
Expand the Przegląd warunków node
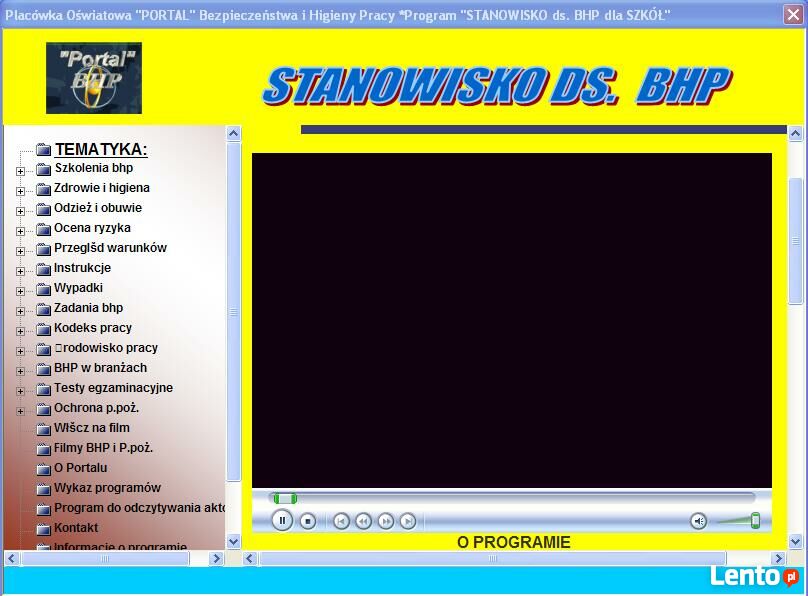[20, 251]
